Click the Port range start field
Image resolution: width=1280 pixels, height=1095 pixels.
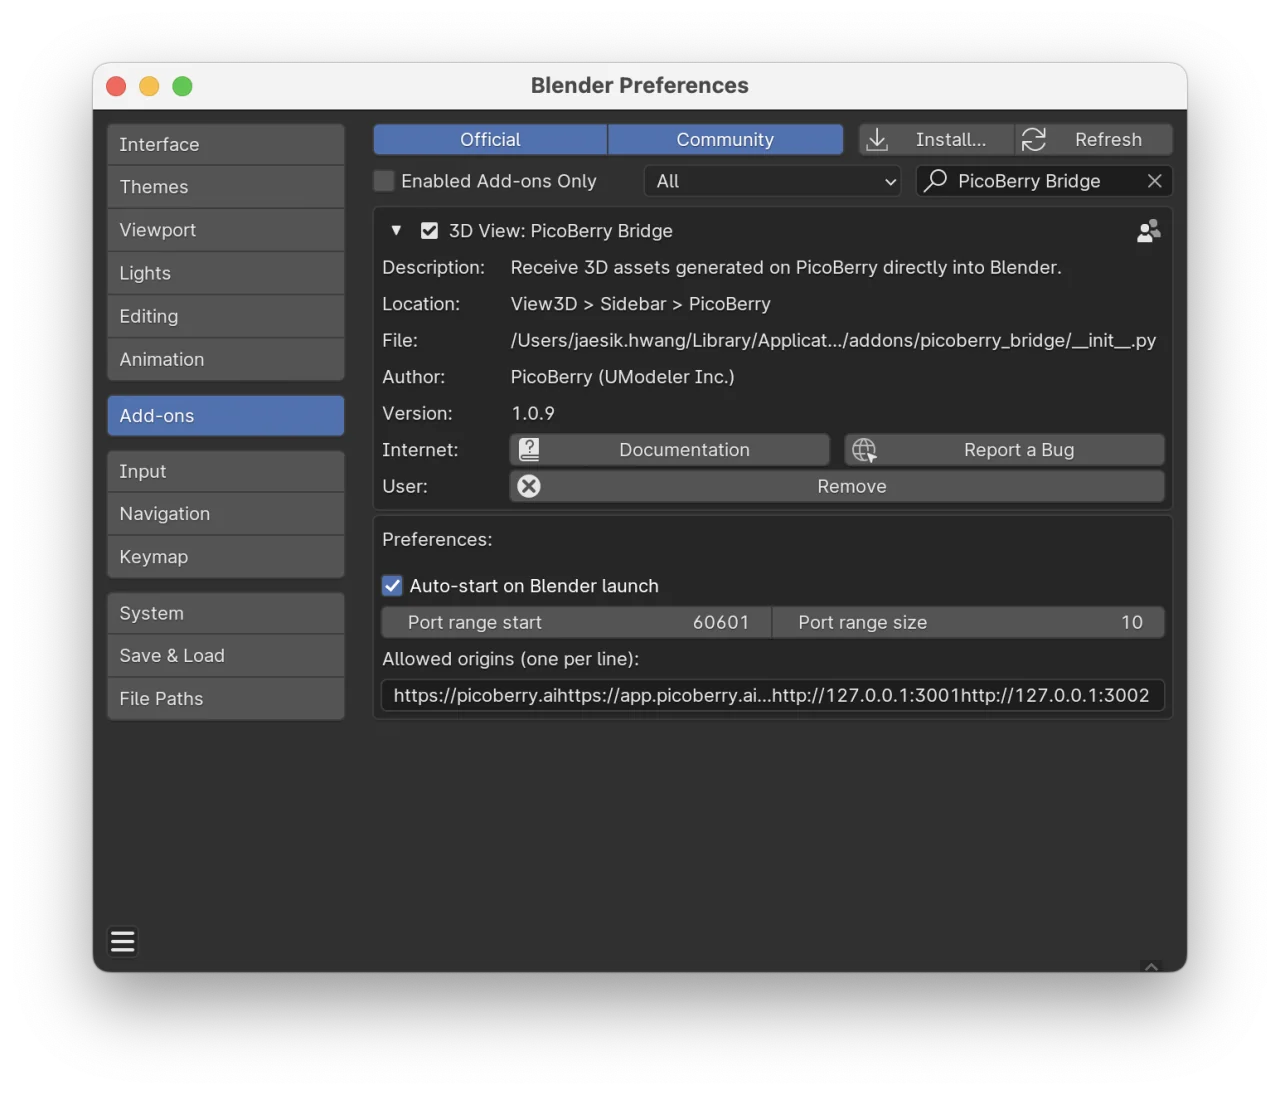click(x=577, y=622)
